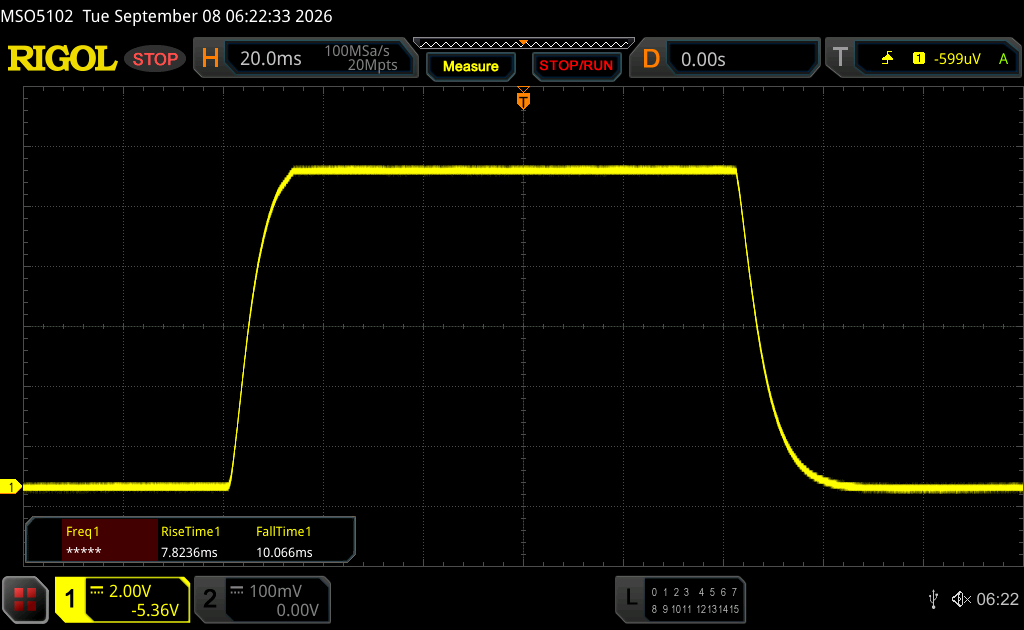Open the 20.0ms timebase scale setting
Viewport: 1024px width, 630px height.
(x=271, y=59)
